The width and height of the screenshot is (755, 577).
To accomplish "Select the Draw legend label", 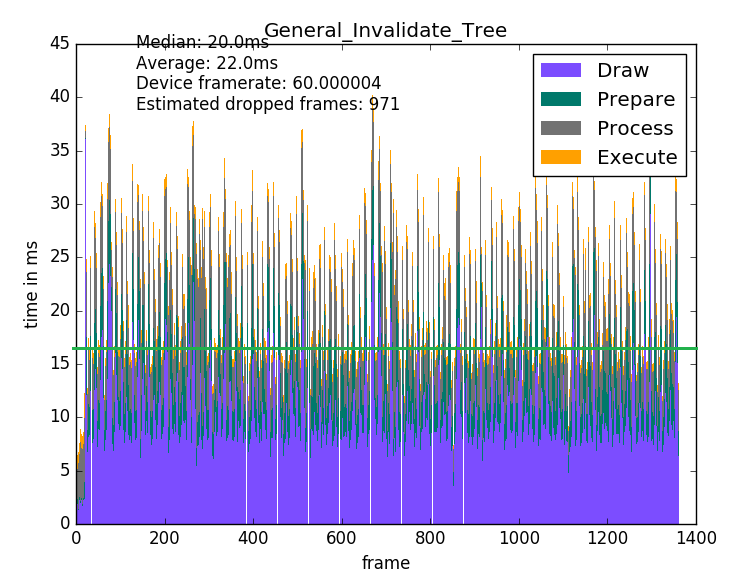I will [622, 71].
